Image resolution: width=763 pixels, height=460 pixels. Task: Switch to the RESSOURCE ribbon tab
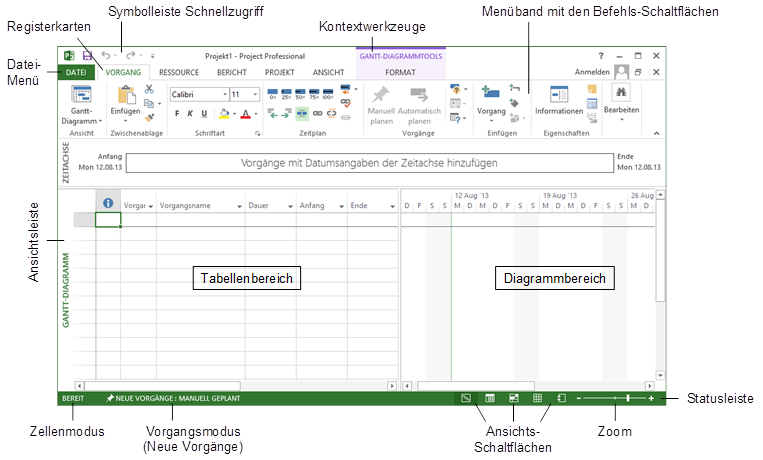(x=179, y=73)
